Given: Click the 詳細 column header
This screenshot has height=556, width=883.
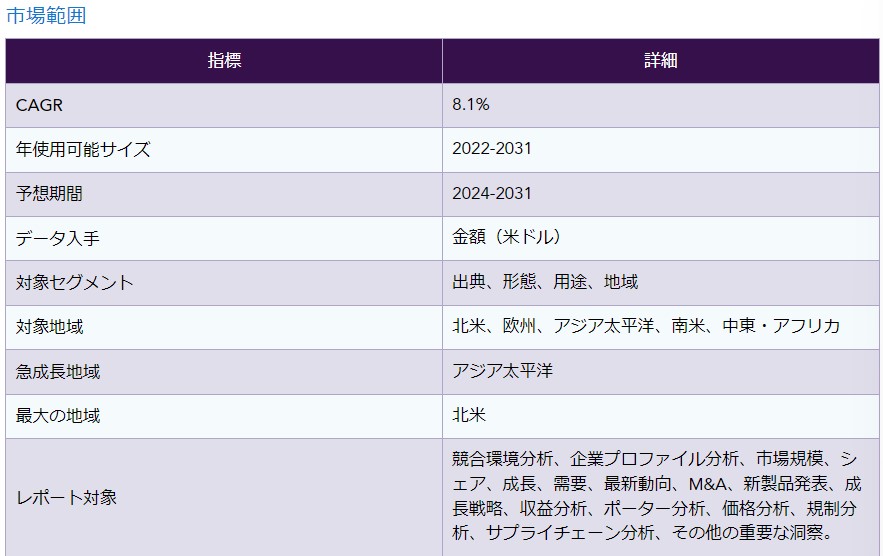Looking at the screenshot, I should (x=661, y=61).
